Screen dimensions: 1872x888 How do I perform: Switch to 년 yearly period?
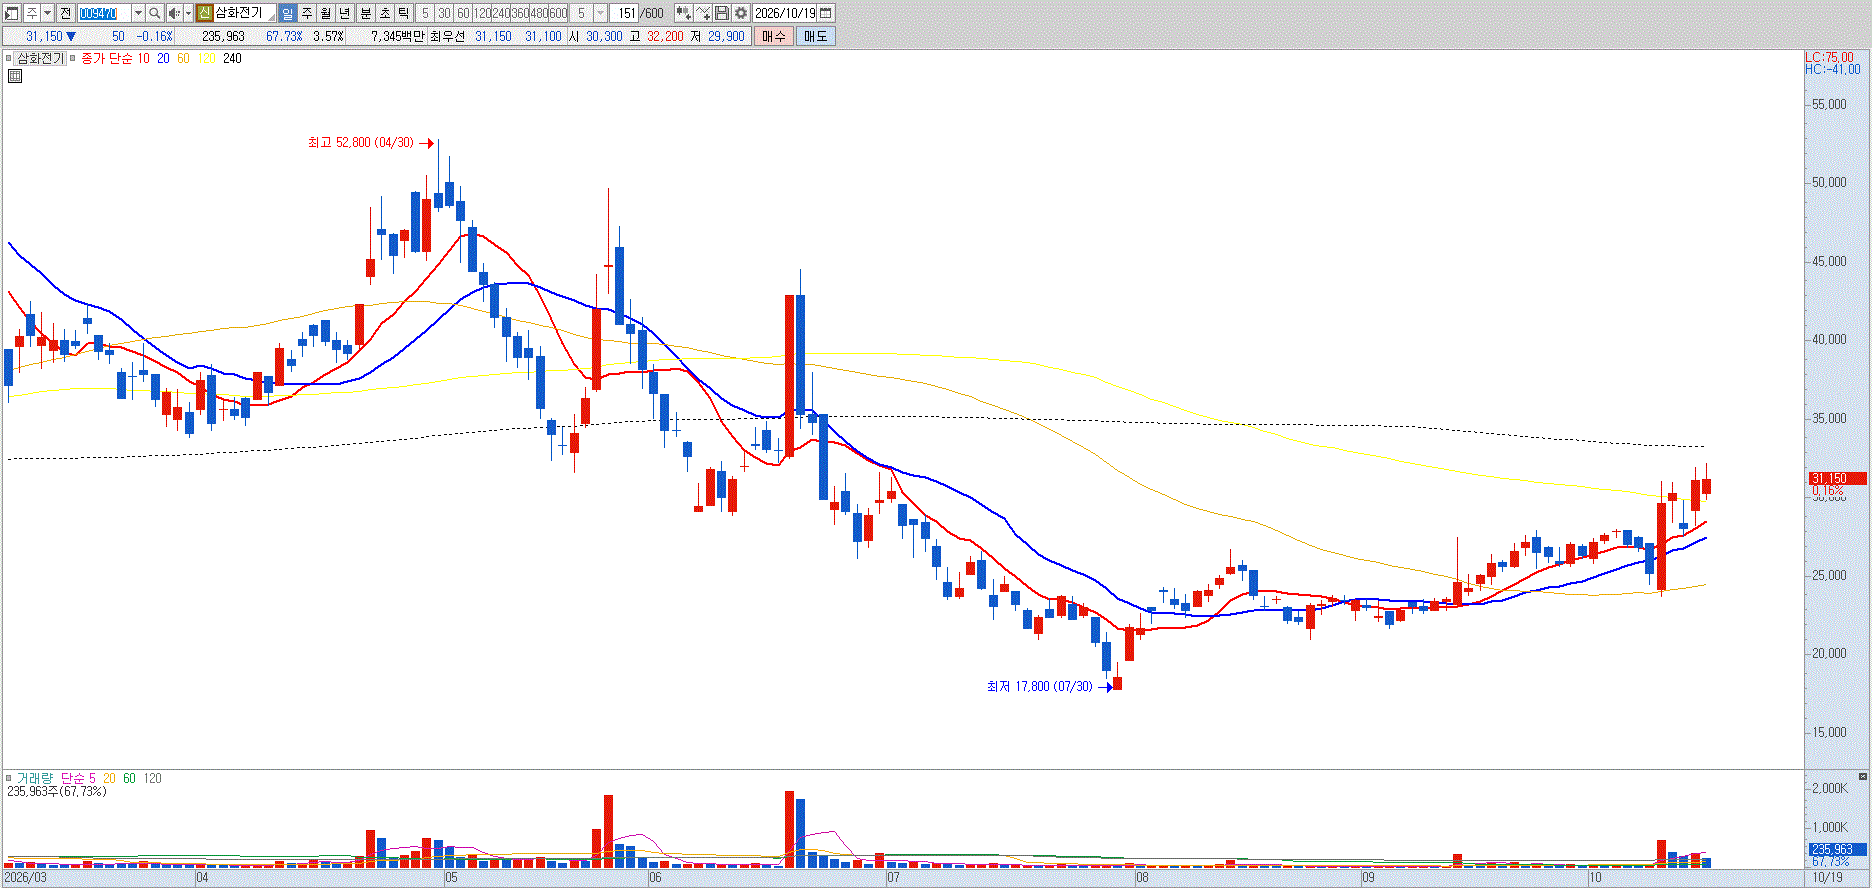(345, 13)
